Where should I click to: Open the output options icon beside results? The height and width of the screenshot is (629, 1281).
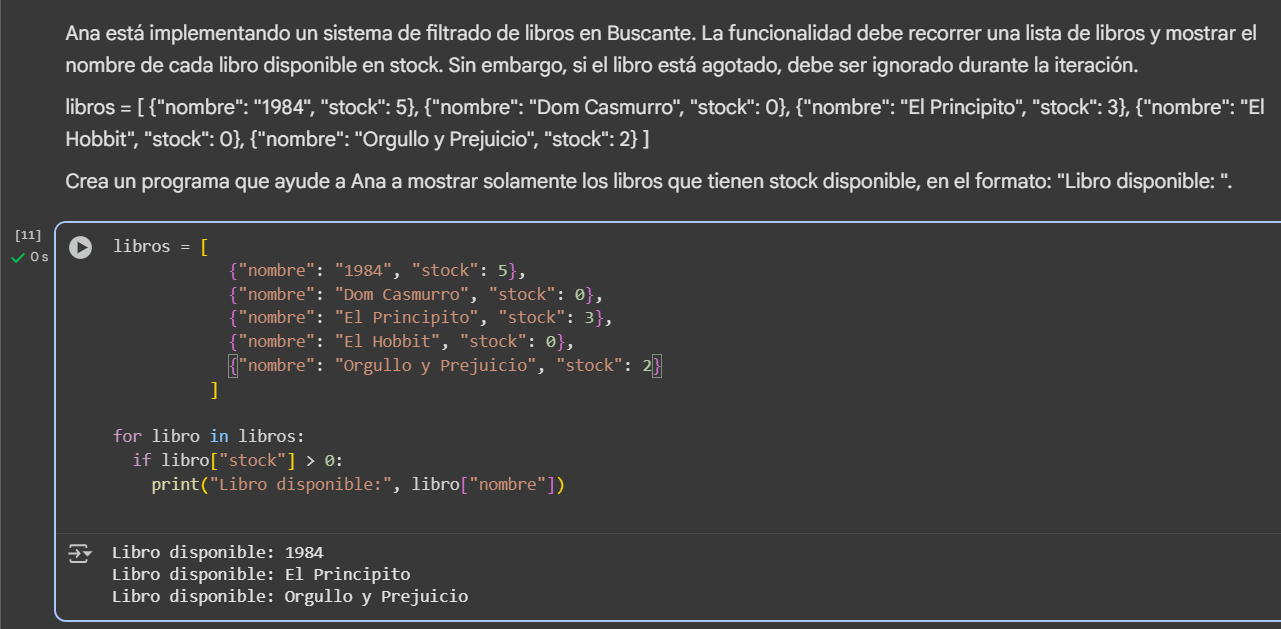click(79, 553)
